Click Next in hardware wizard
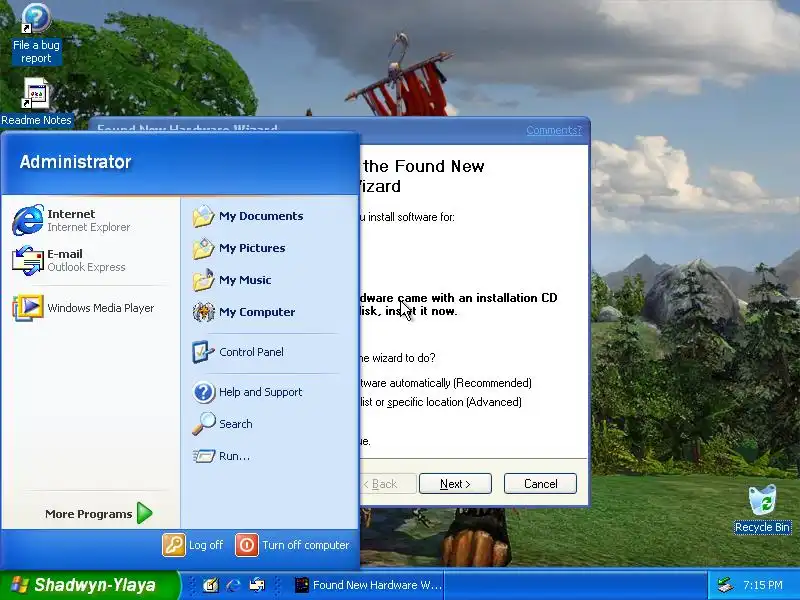This screenshot has width=800, height=600. pyautogui.click(x=455, y=484)
